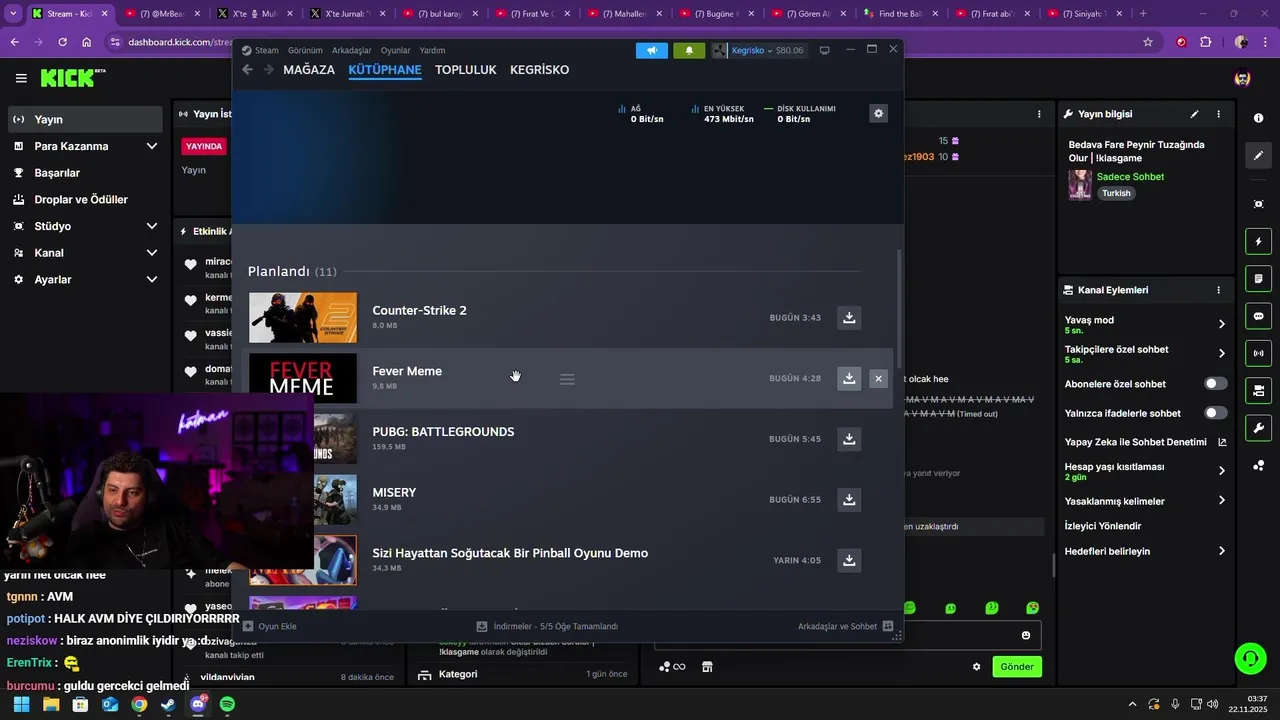Click lightning bolt icon in right rail
The width and height of the screenshot is (1280, 720).
tap(1258, 242)
